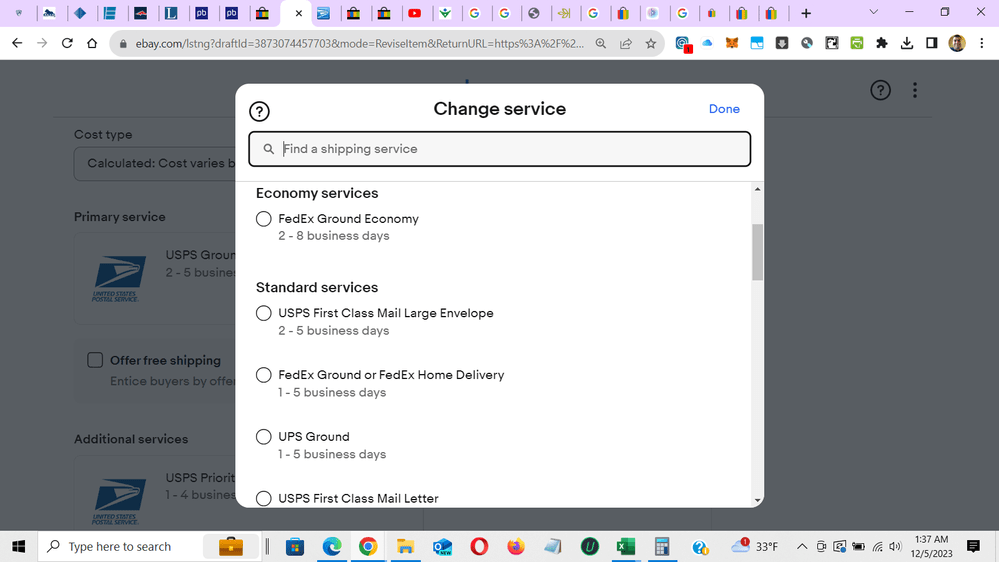The width and height of the screenshot is (999, 562).
Task: Go back with the browser back arrow
Action: (17, 43)
